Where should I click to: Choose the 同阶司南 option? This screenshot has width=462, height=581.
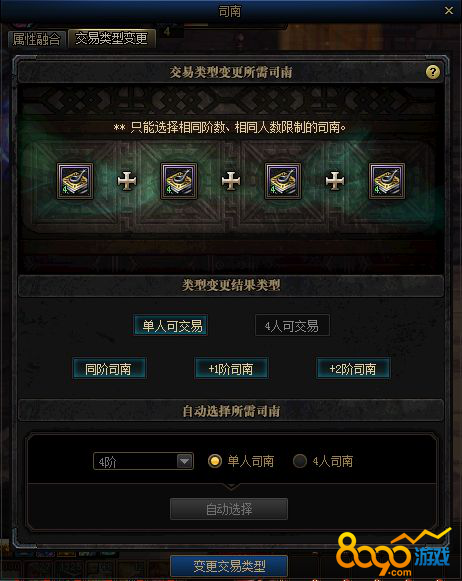[x=109, y=368]
